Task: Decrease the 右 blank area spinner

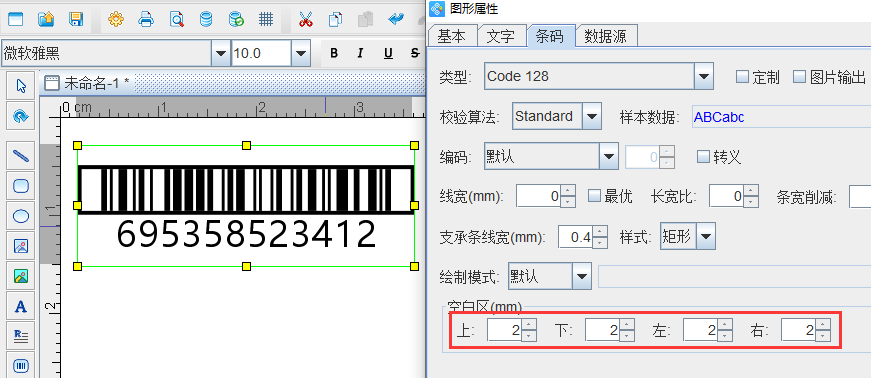Action: (x=823, y=336)
